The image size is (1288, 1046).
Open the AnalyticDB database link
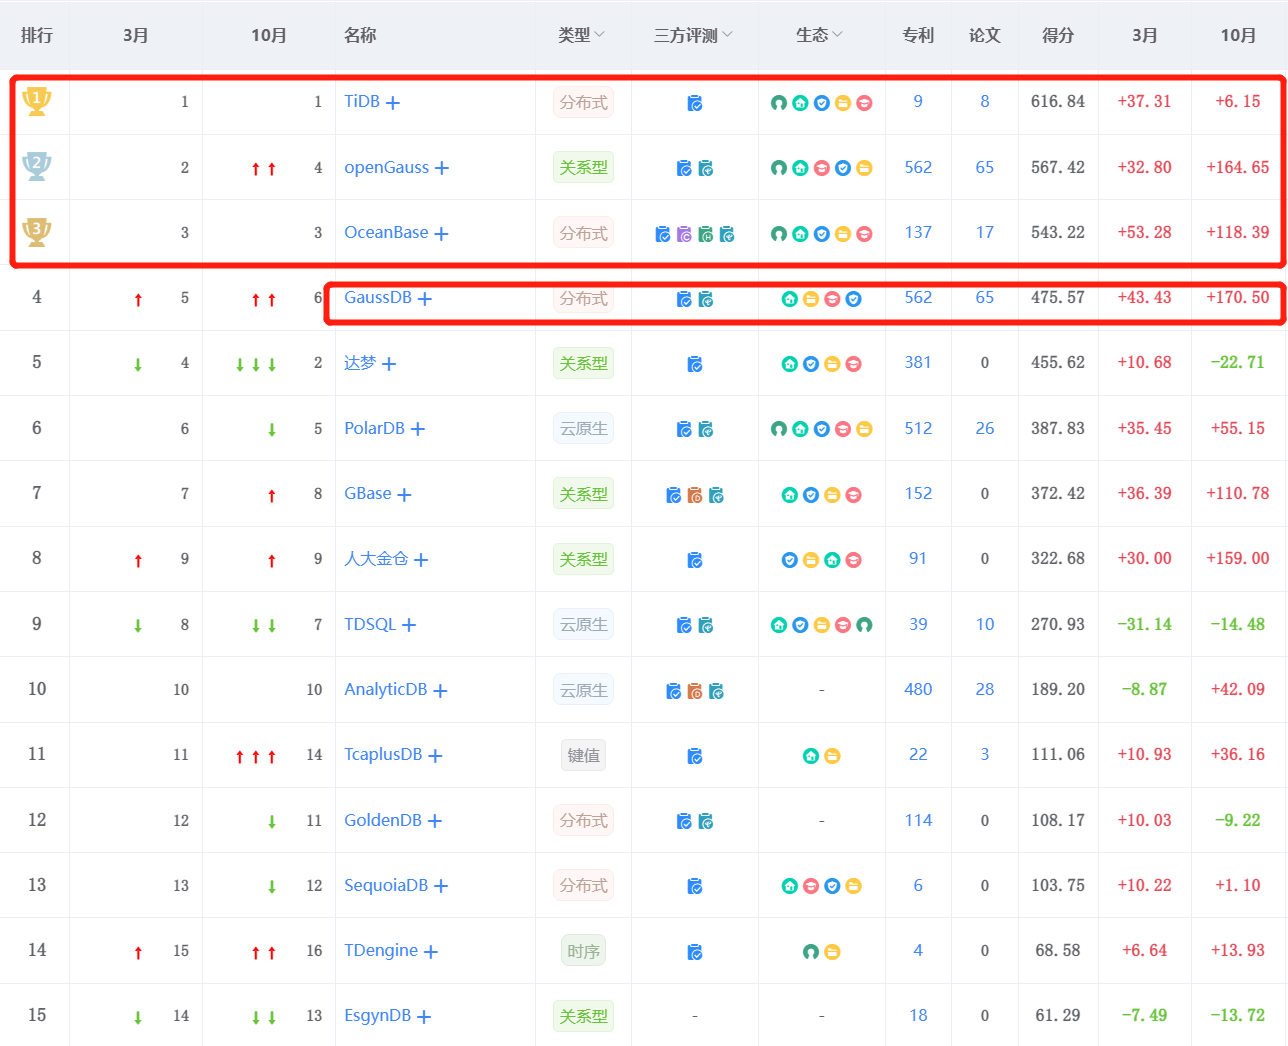pyautogui.click(x=386, y=689)
